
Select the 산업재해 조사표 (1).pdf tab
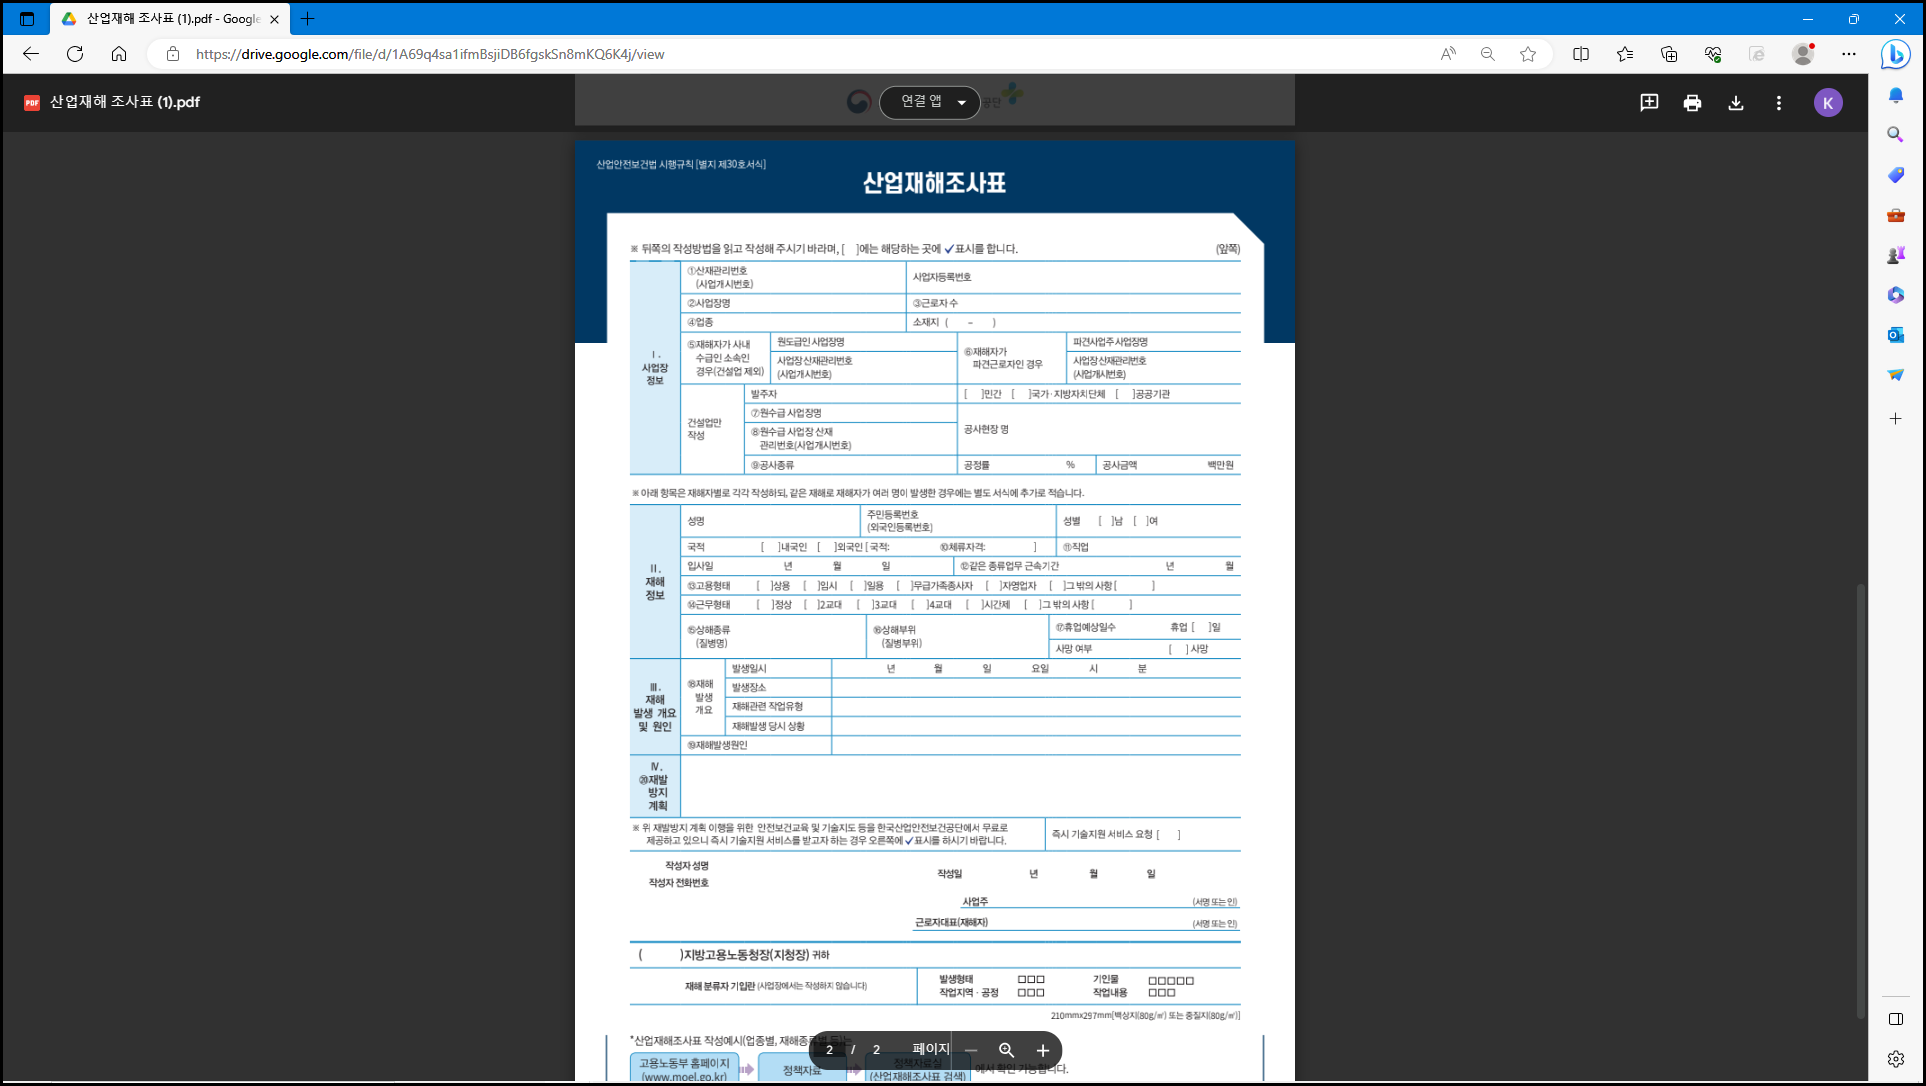click(x=170, y=19)
